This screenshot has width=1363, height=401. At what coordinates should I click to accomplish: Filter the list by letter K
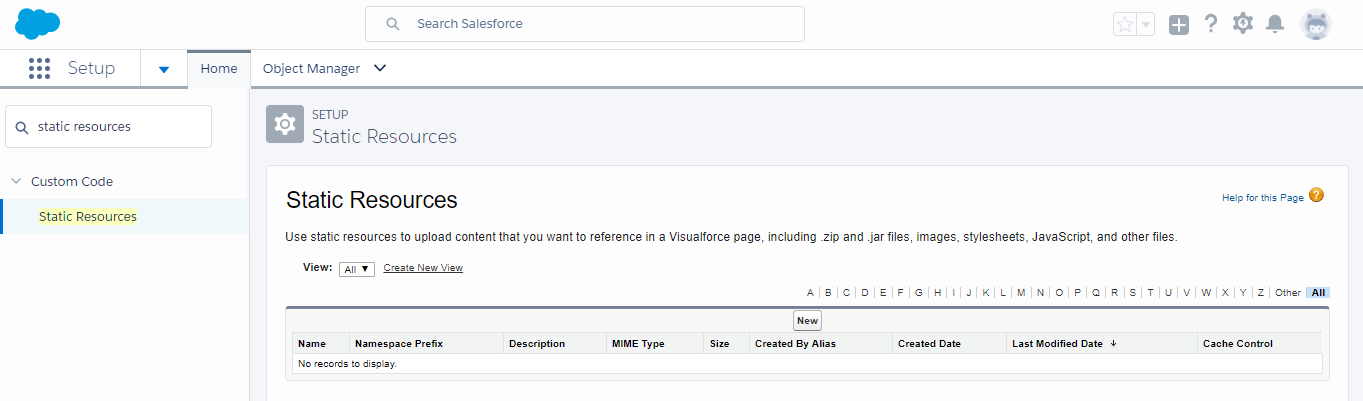(x=986, y=293)
